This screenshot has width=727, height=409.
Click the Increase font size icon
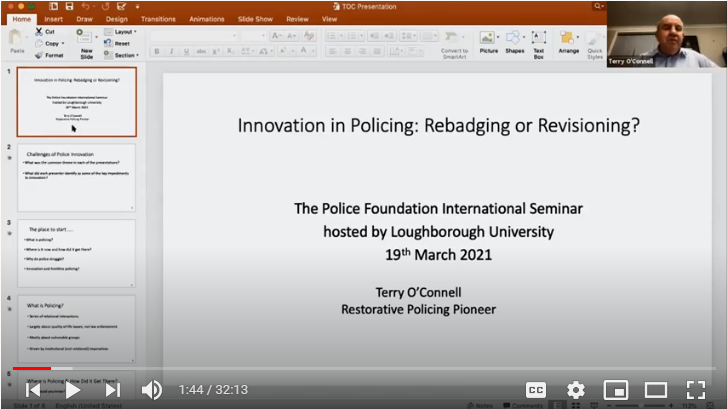click(x=277, y=36)
